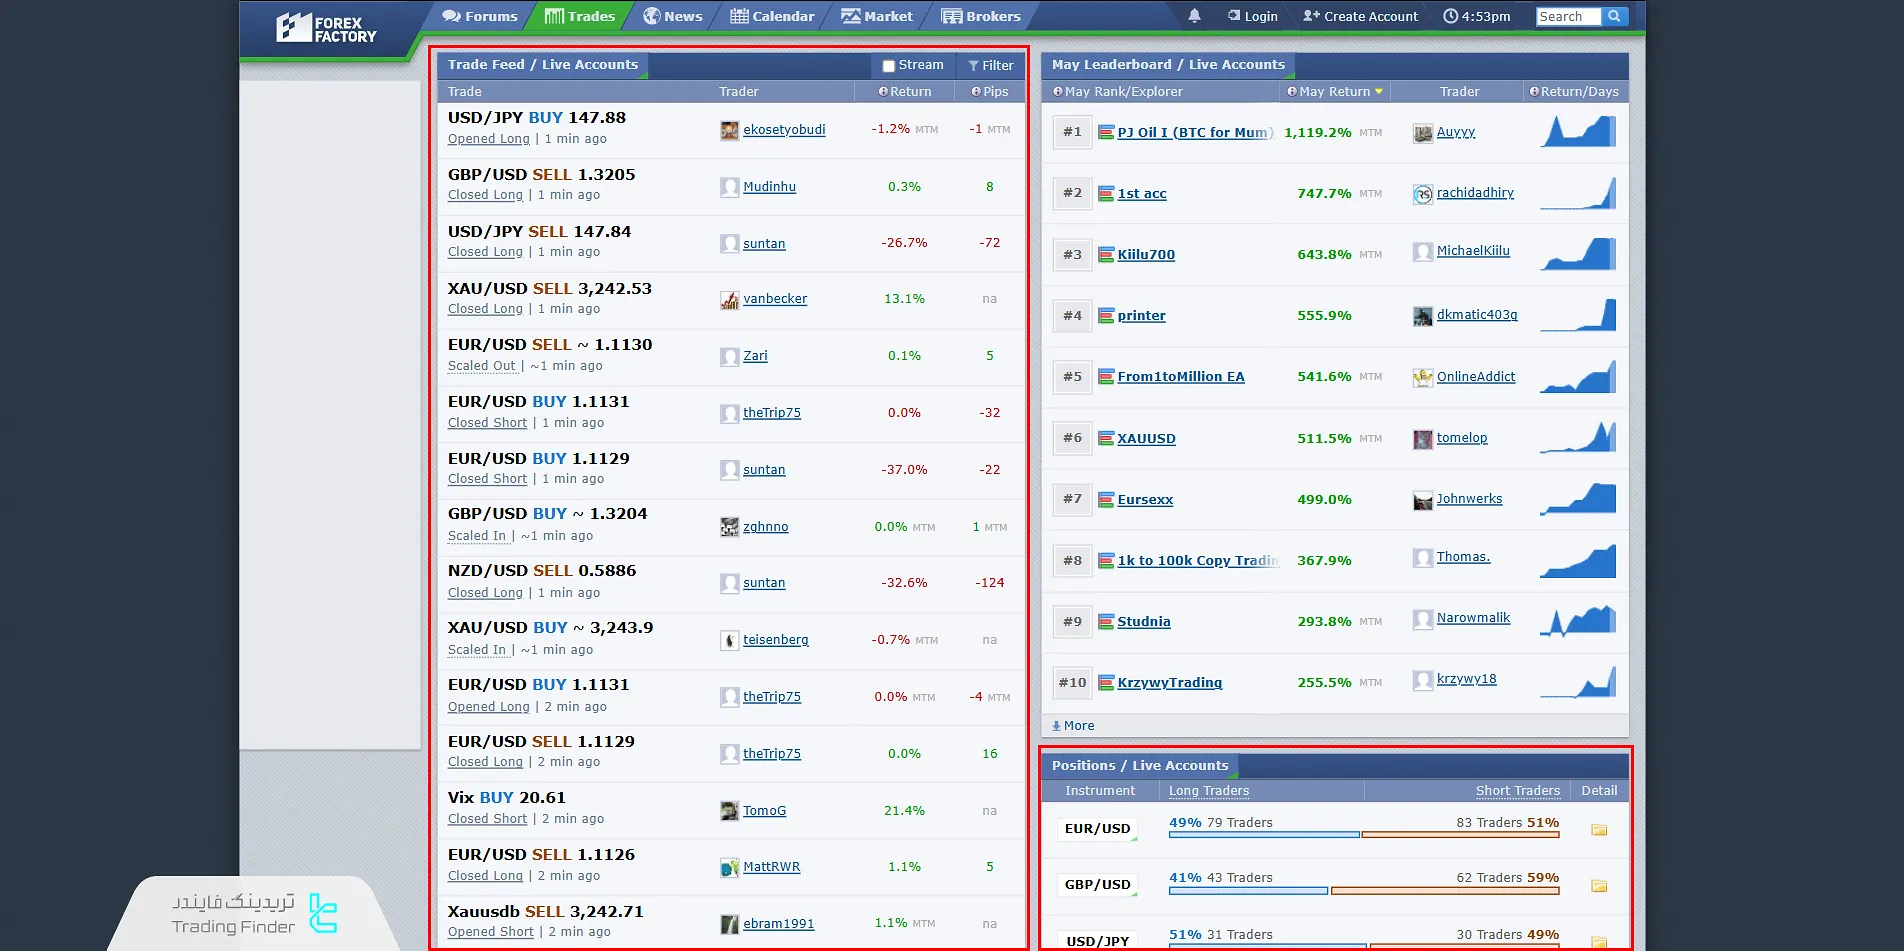This screenshot has width=1904, height=951.
Task: Open explorer icon for PJ Oil I
Action: [x=1106, y=132]
